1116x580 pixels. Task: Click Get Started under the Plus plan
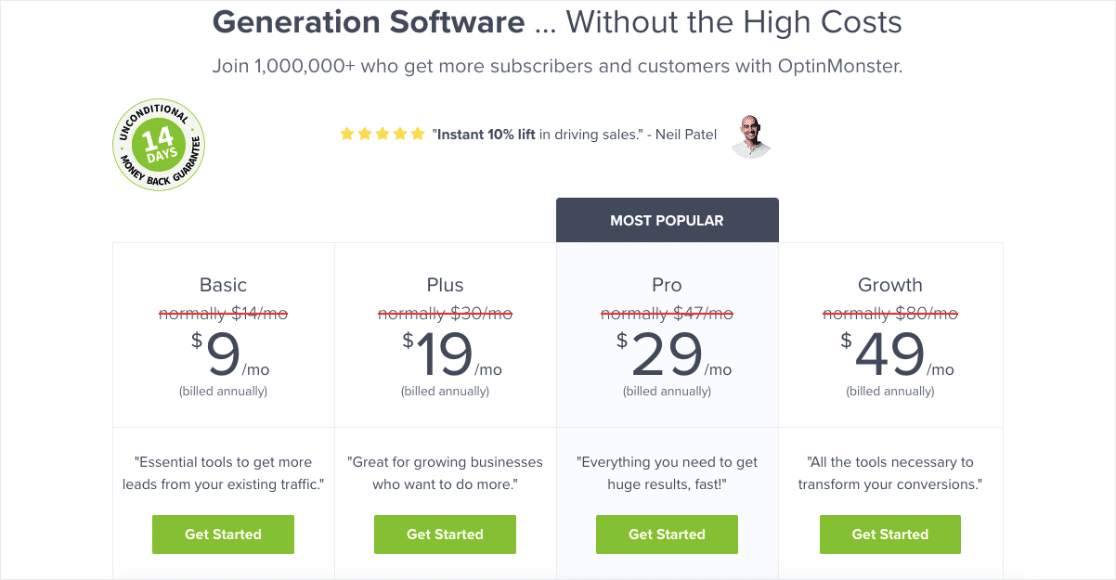[x=444, y=534]
